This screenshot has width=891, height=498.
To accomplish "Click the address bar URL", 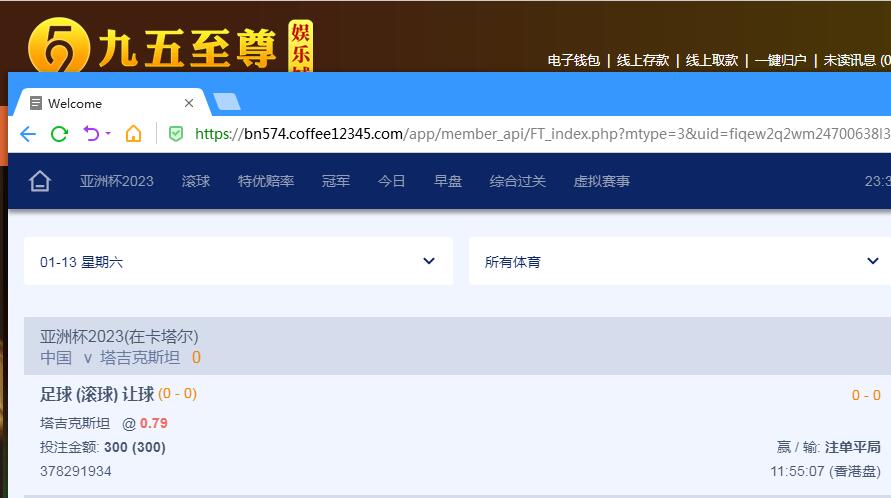I will [542, 134].
